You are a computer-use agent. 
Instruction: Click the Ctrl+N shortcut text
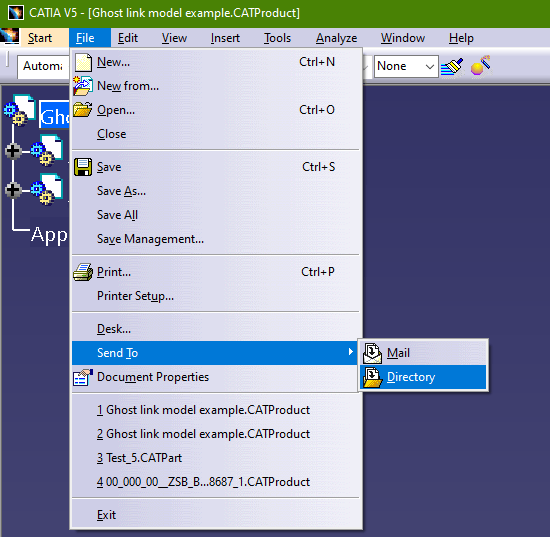(317, 62)
